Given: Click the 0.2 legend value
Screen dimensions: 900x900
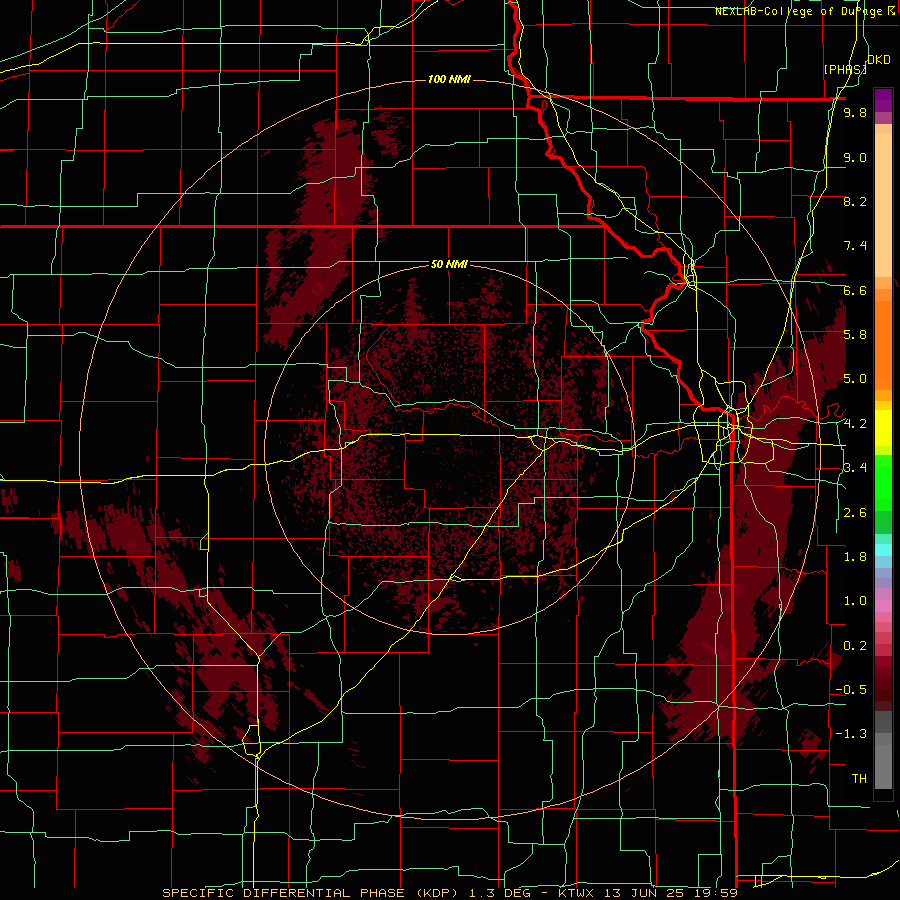Looking at the screenshot, I should 855,646.
